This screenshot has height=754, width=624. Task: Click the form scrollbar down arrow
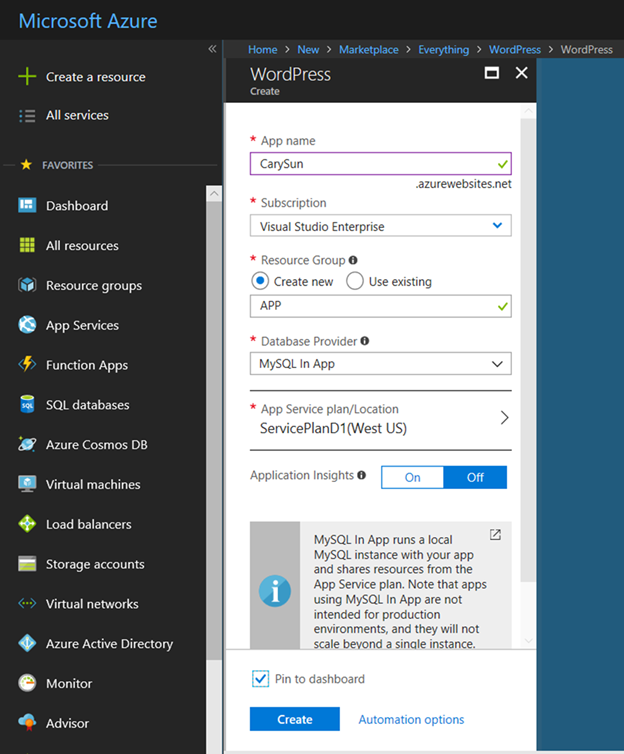pyautogui.click(x=528, y=641)
